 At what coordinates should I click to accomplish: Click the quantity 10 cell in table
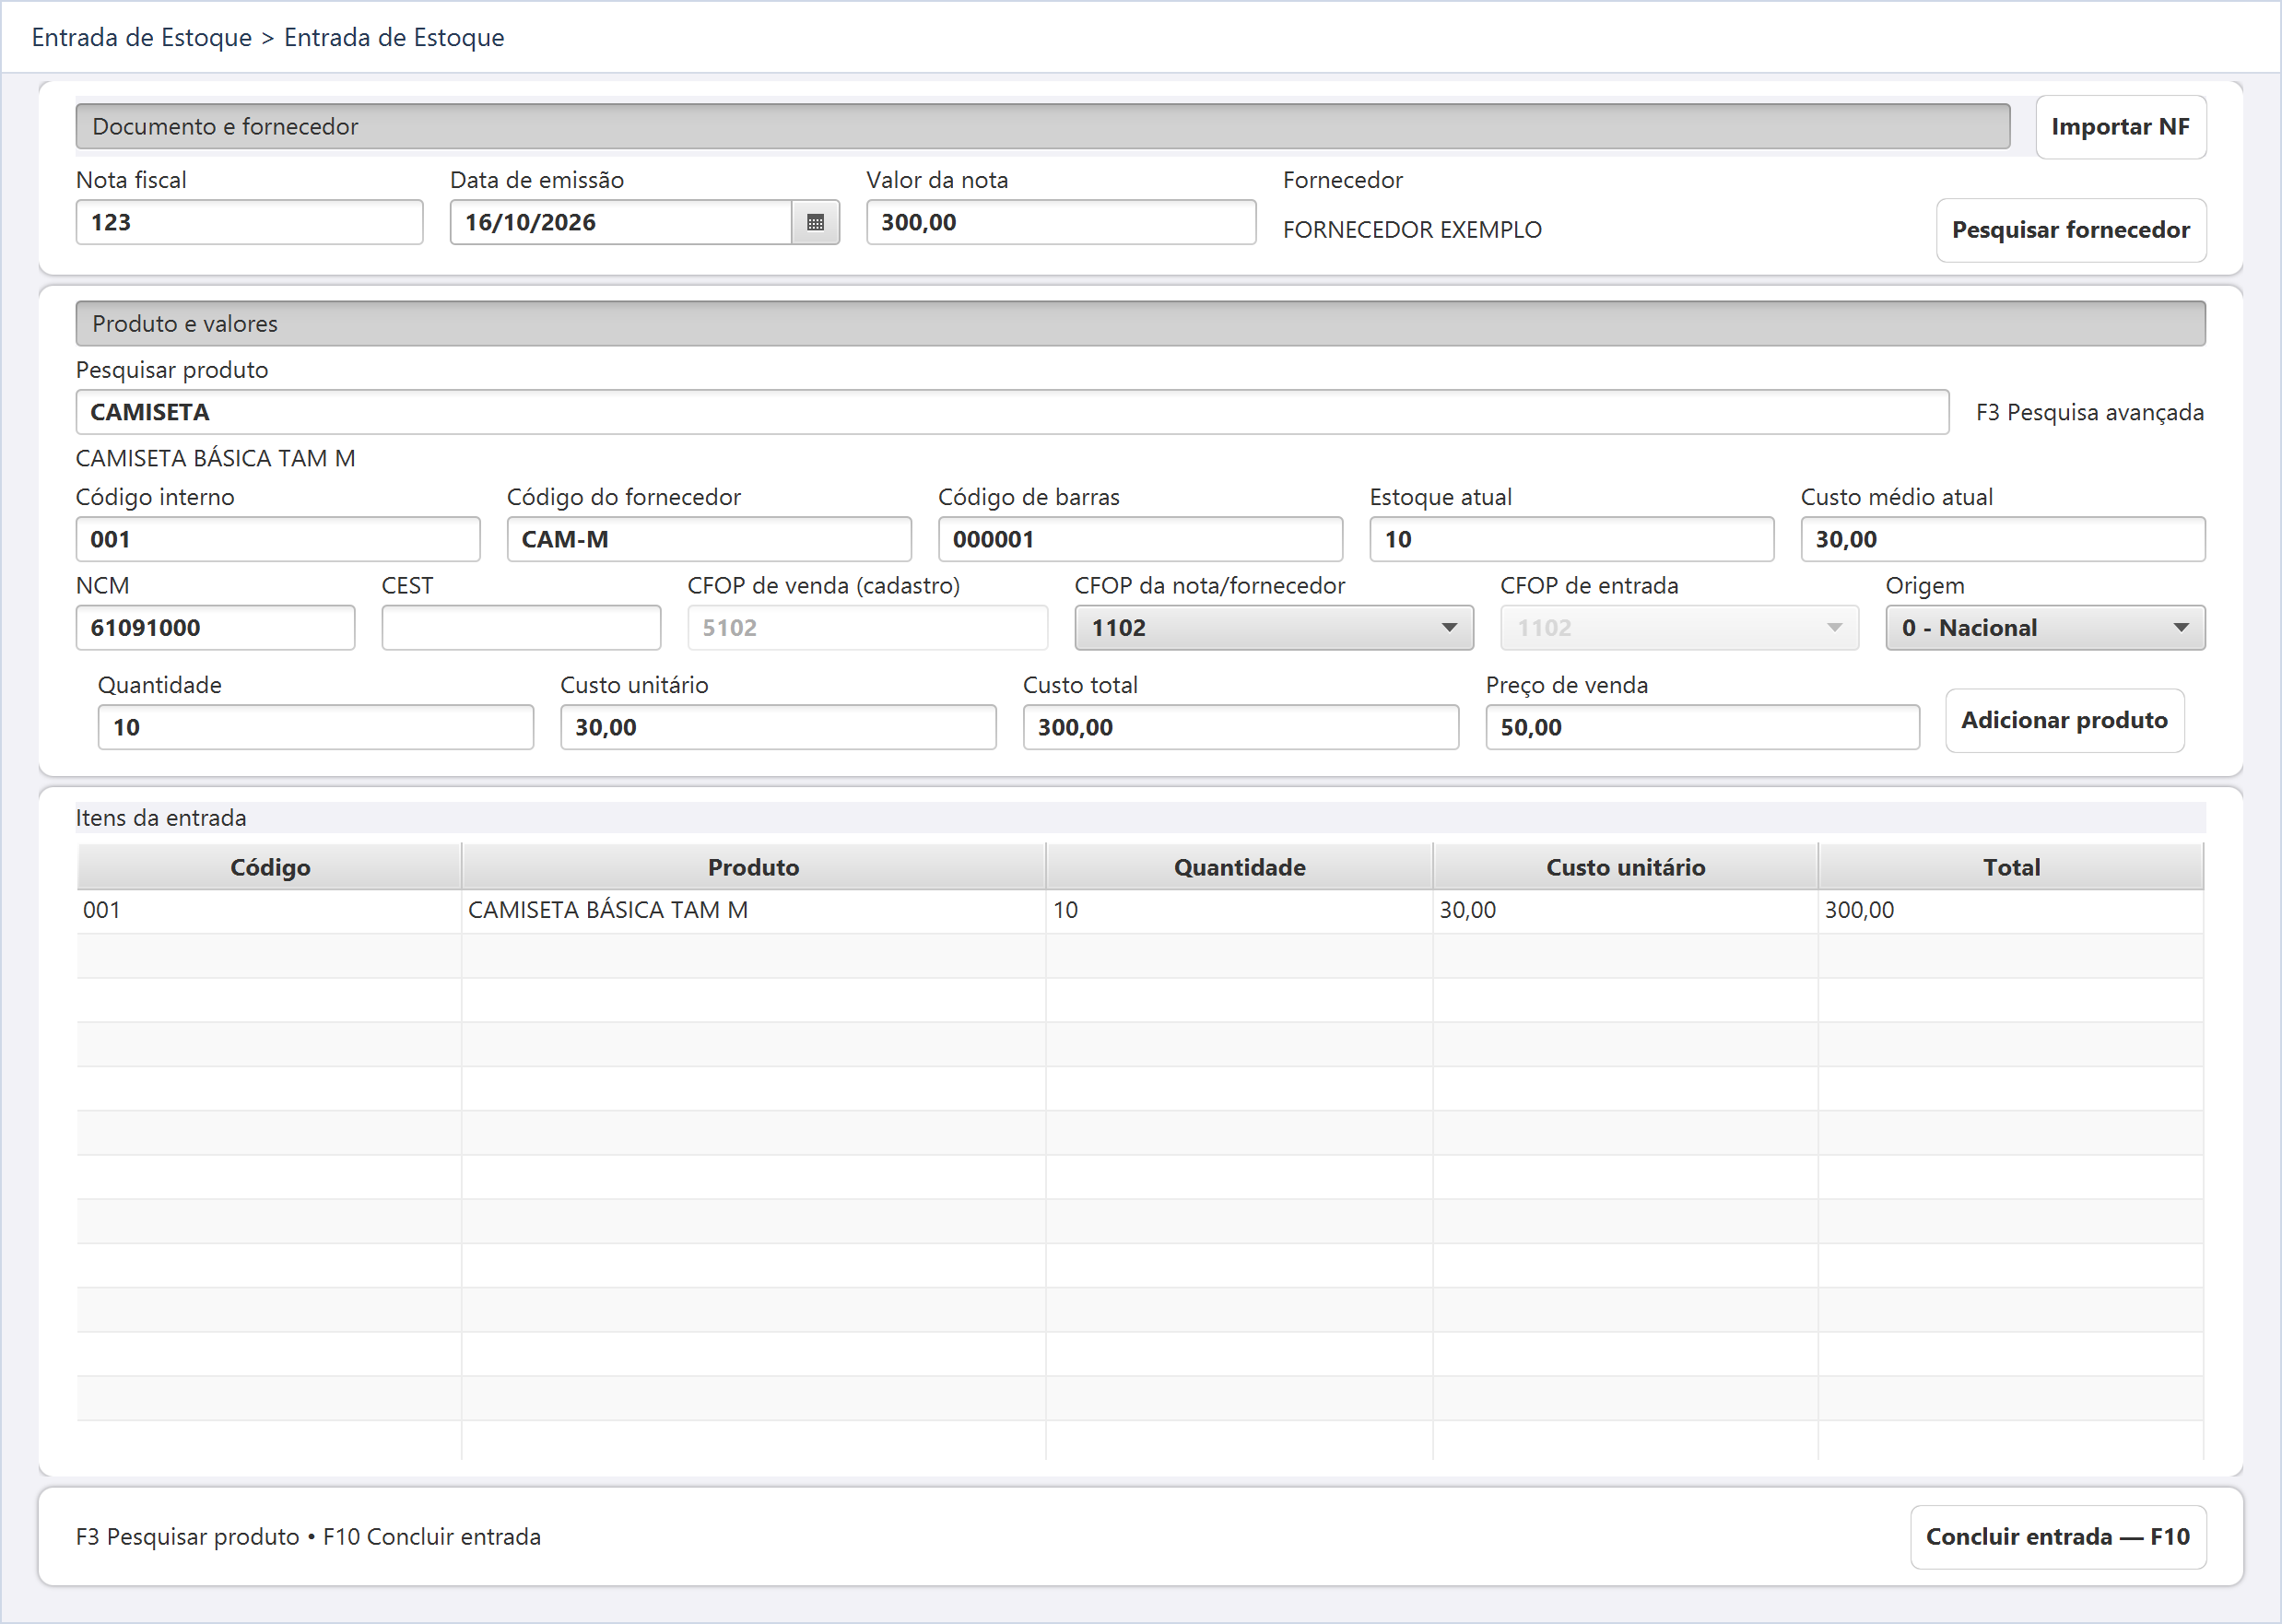[1239, 910]
